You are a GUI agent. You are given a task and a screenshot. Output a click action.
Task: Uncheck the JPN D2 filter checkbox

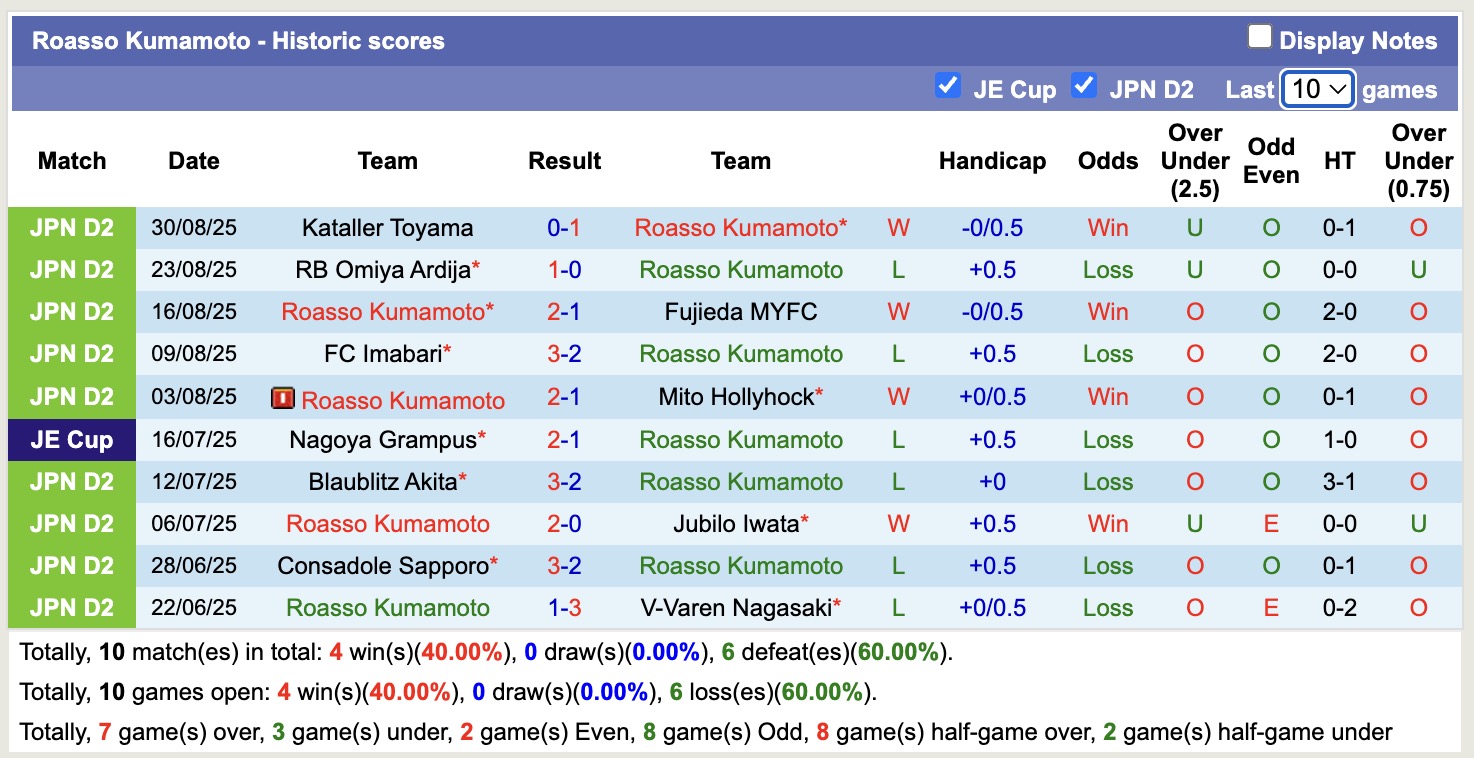click(1083, 87)
